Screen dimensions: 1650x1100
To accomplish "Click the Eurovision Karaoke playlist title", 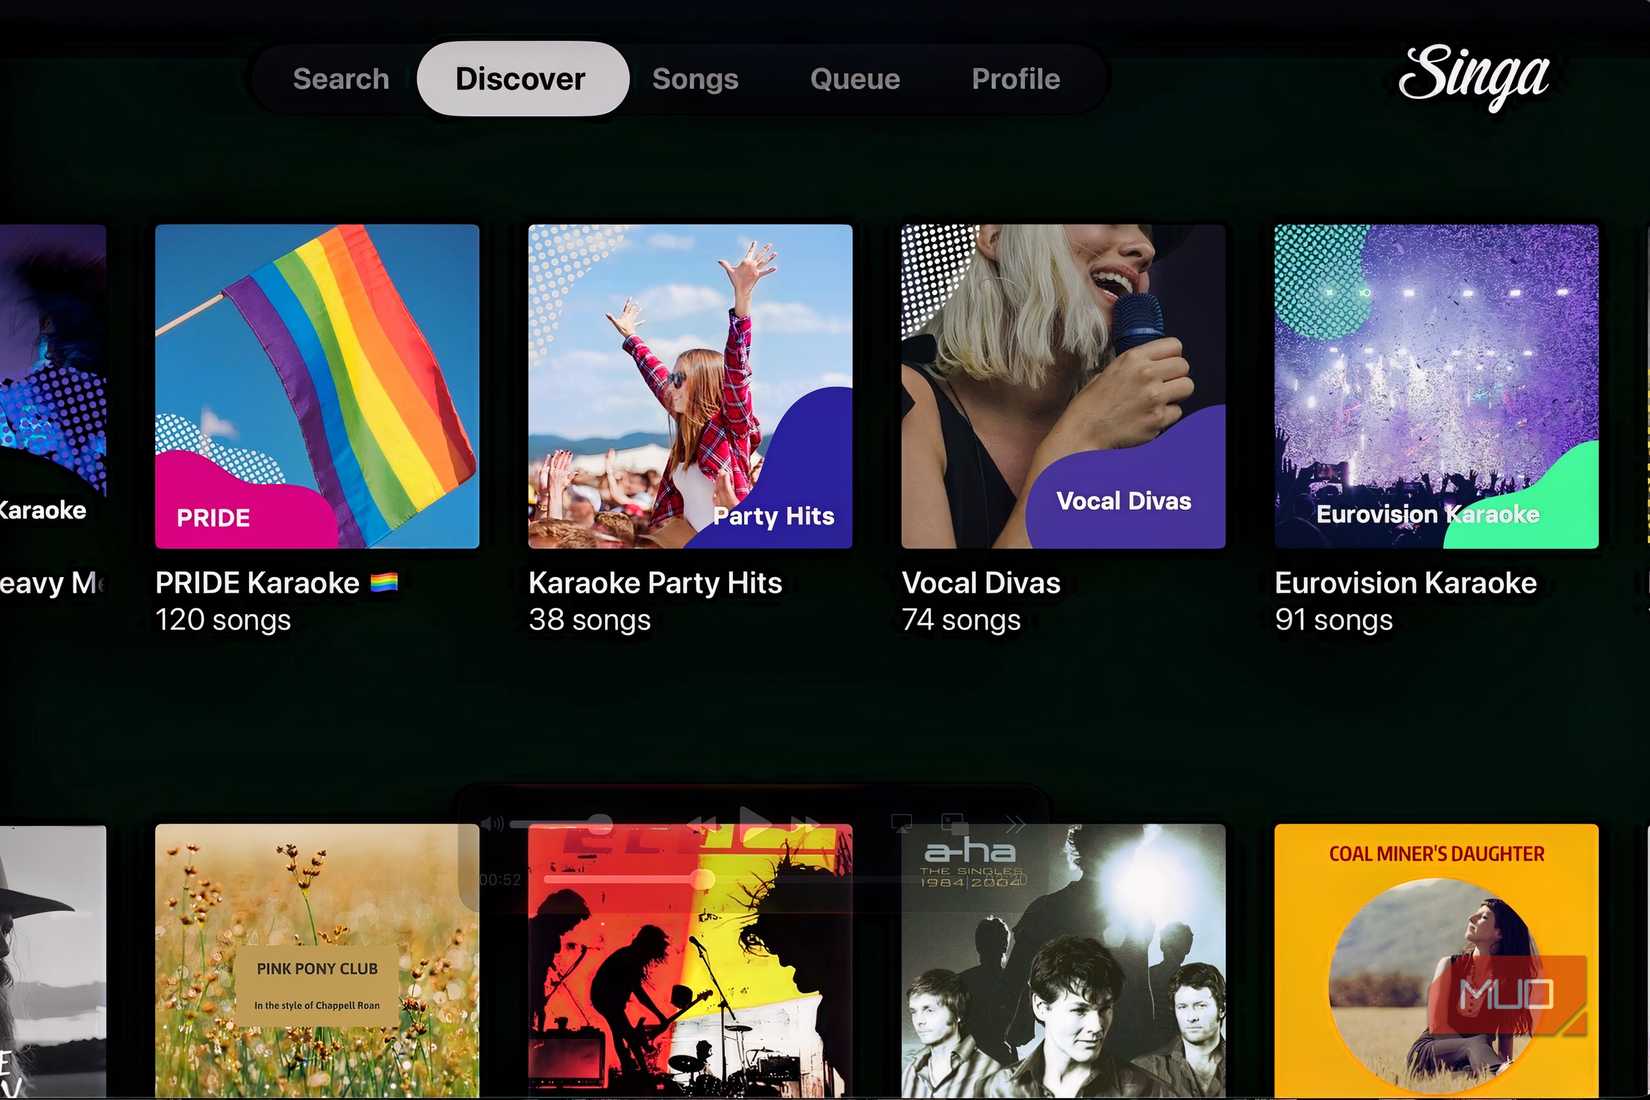I will (1405, 583).
